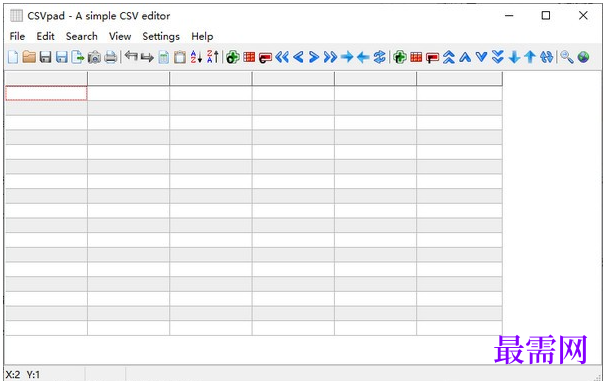Open the Settings menu
This screenshot has height=381, width=606.
coord(161,36)
